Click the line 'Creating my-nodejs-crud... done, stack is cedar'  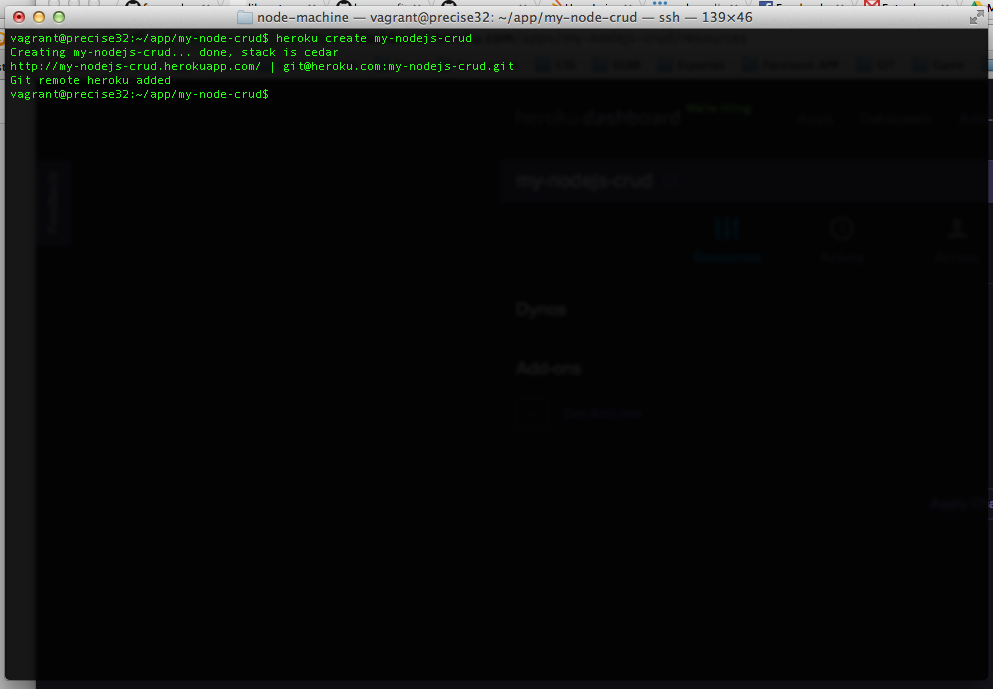[x=174, y=52]
